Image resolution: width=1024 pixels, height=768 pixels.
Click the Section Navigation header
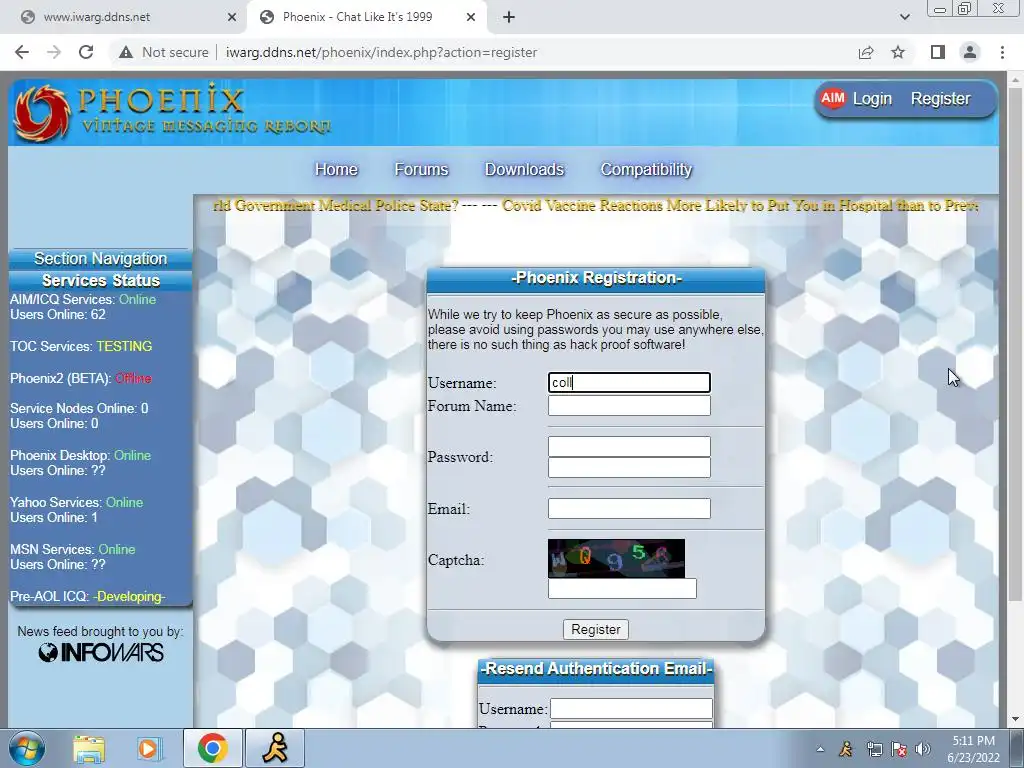point(101,259)
